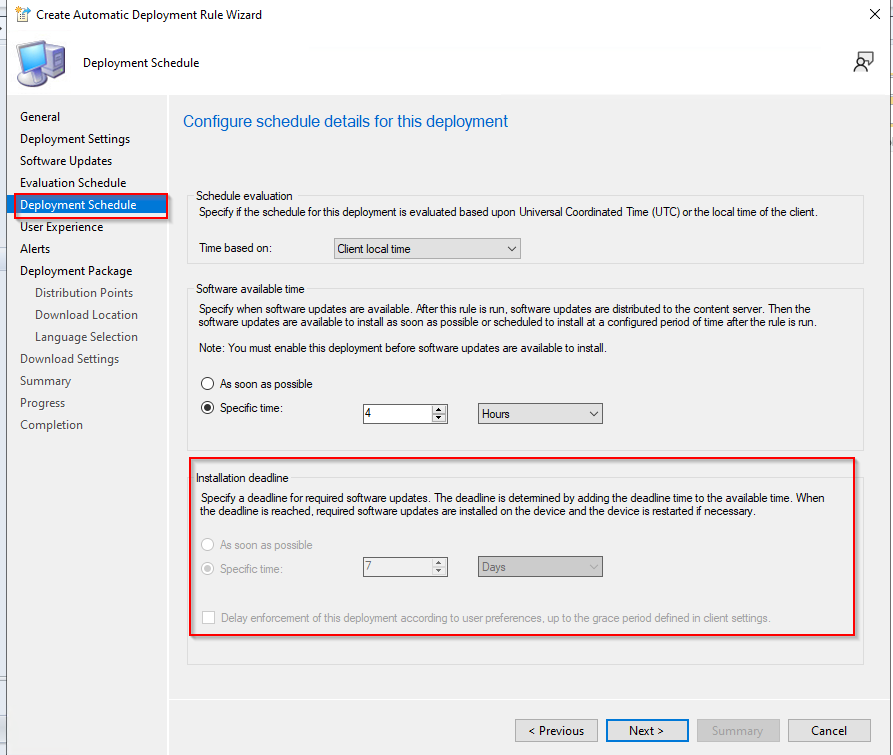The width and height of the screenshot is (893, 755).
Task: Click the Previous button
Action: pos(556,730)
